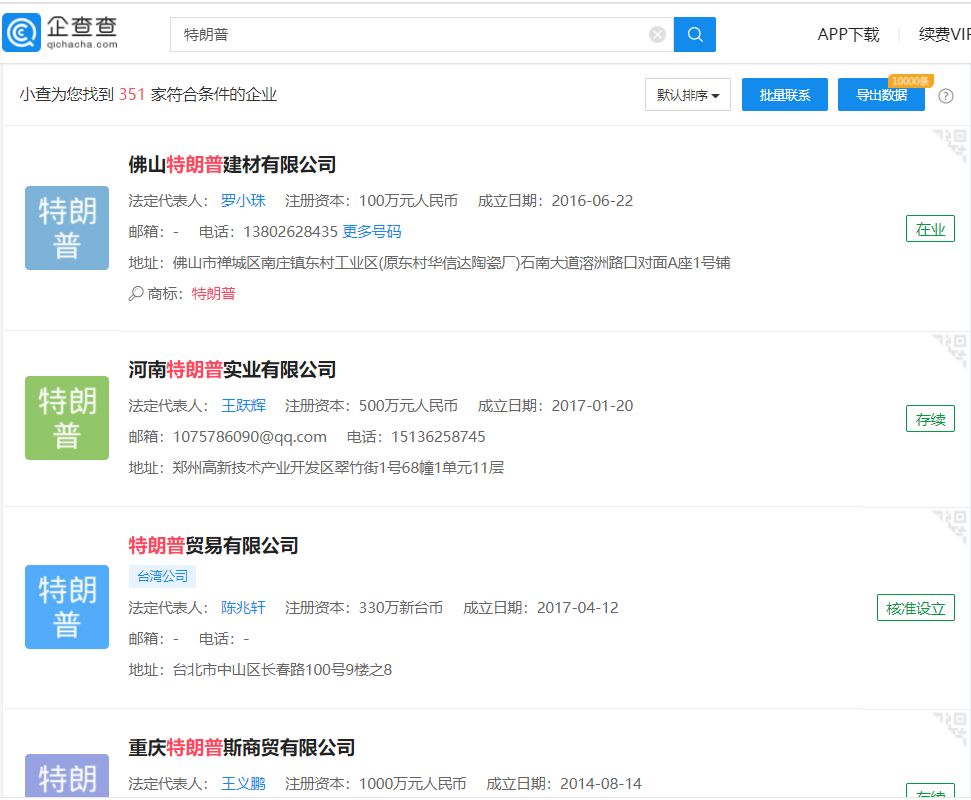The width and height of the screenshot is (971, 800).
Task: Select the 351 result count
Action: 132,94
